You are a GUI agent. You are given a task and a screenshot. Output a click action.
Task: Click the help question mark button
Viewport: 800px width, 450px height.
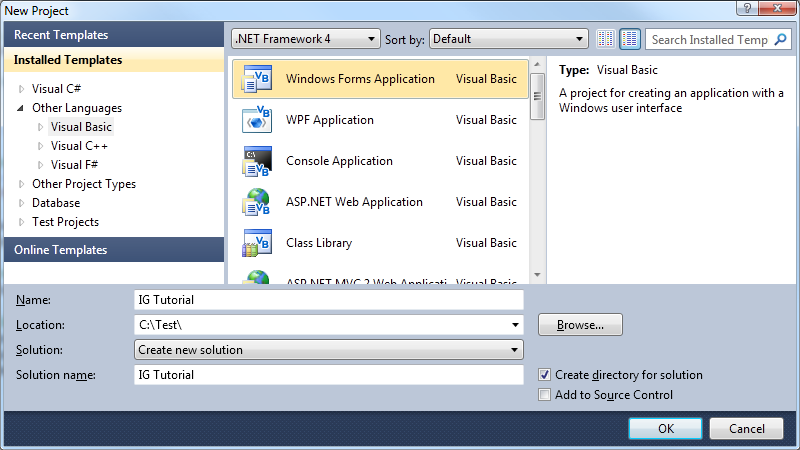[747, 8]
